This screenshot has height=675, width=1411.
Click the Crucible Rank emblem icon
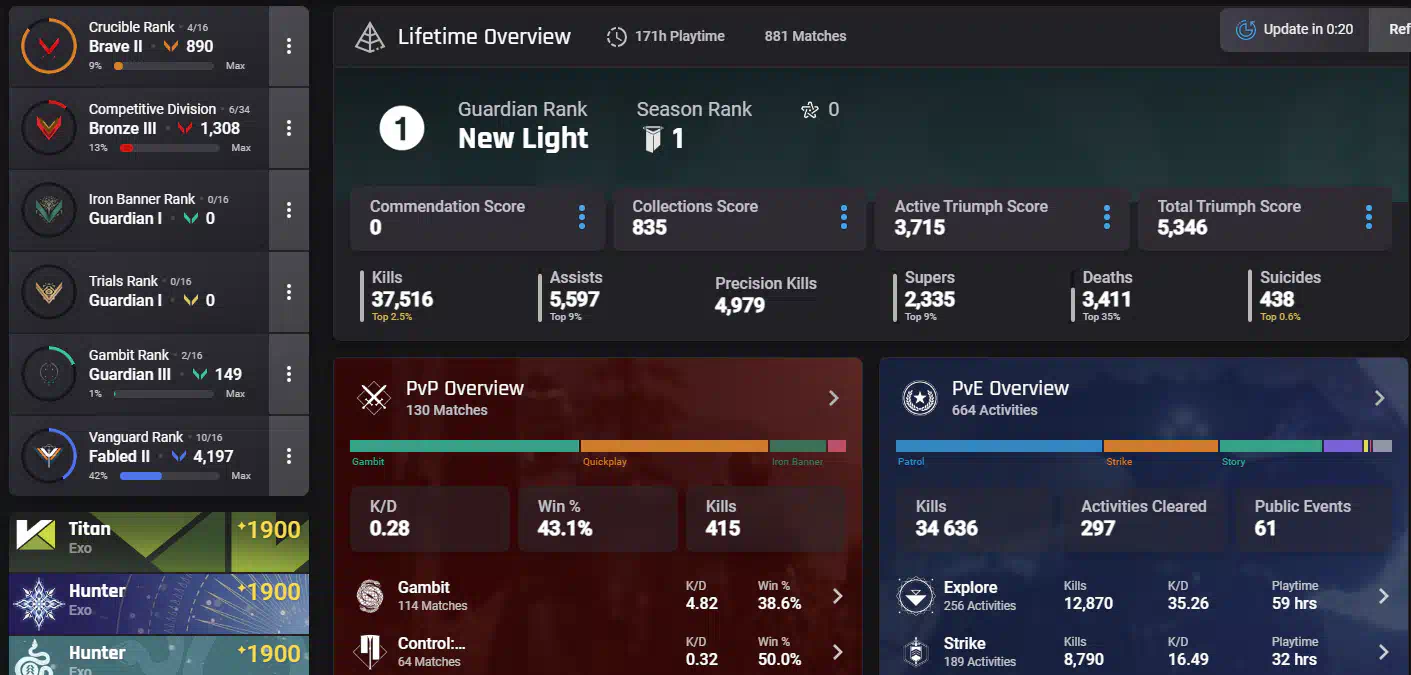(x=49, y=46)
